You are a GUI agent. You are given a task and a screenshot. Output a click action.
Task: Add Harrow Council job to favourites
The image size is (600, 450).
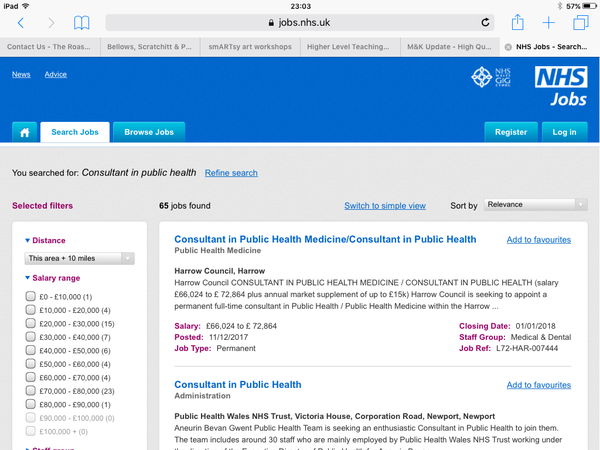pos(539,240)
